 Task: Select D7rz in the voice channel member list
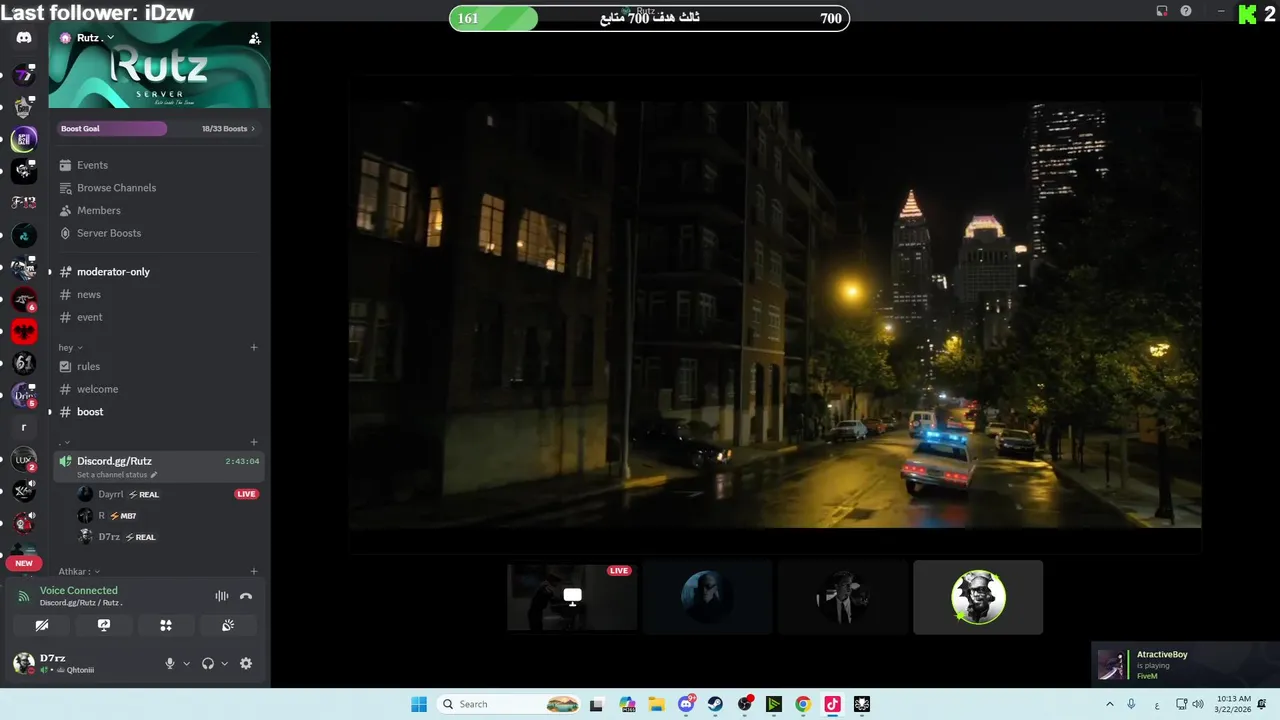pyautogui.click(x=160, y=537)
